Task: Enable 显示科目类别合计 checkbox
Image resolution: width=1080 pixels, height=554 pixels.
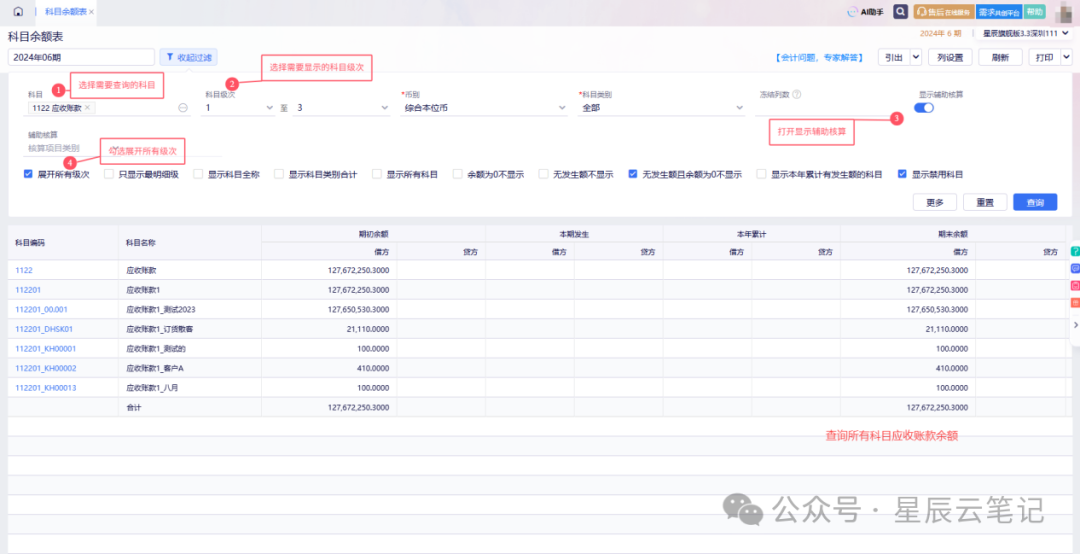Action: [x=279, y=174]
